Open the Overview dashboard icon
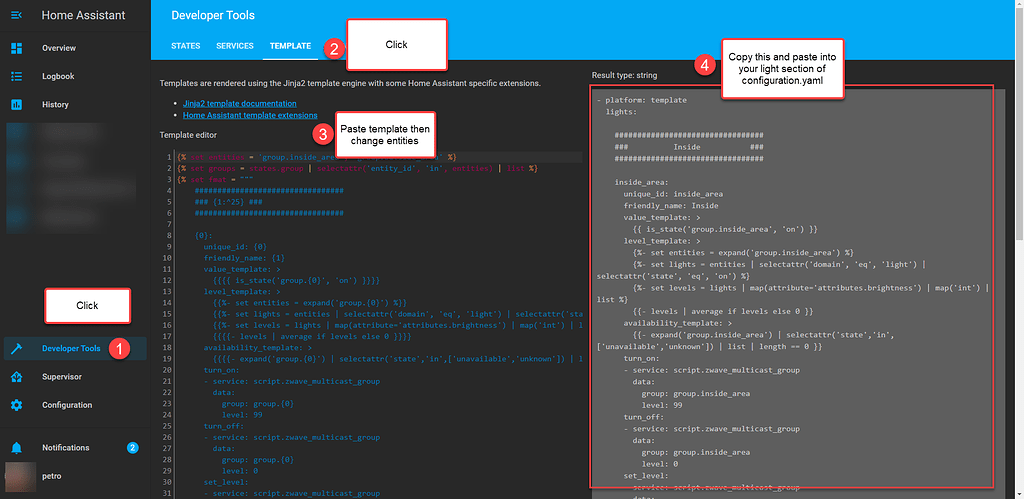1024x499 pixels. [x=16, y=48]
